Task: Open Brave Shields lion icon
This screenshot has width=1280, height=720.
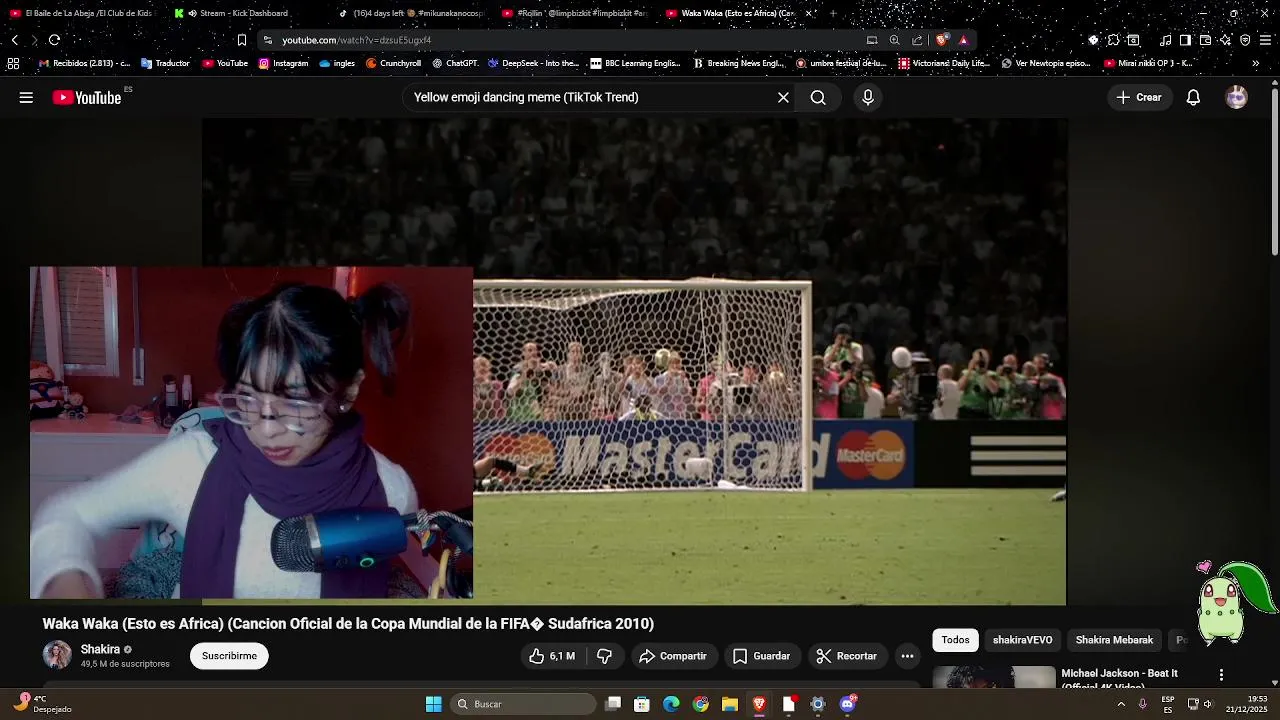Action: [941, 40]
